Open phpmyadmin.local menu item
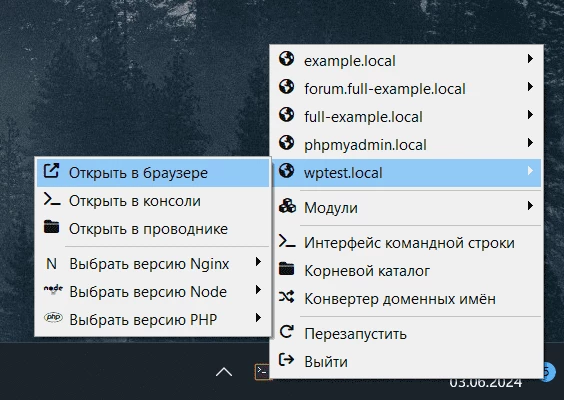 [406, 145]
